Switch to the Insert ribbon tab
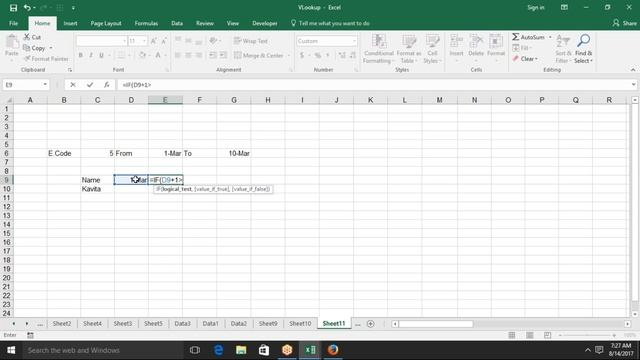This screenshot has height=360, width=640. coord(70,23)
